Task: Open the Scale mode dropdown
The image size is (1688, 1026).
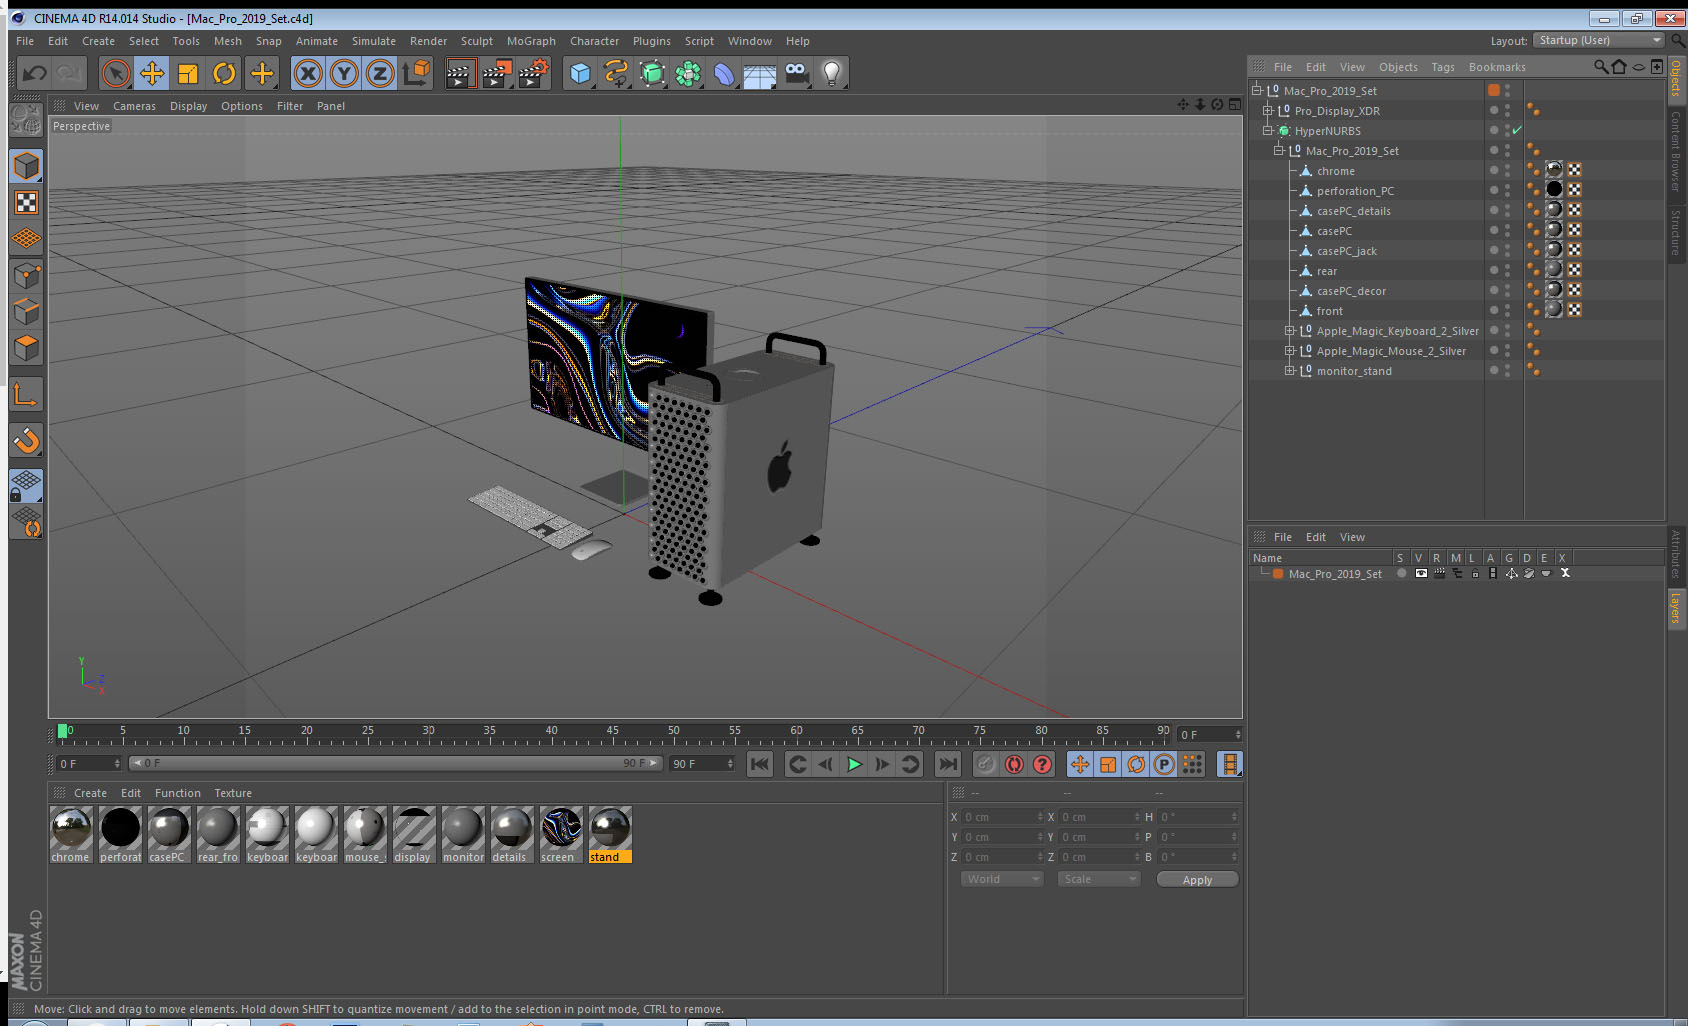Action: coord(1099,879)
